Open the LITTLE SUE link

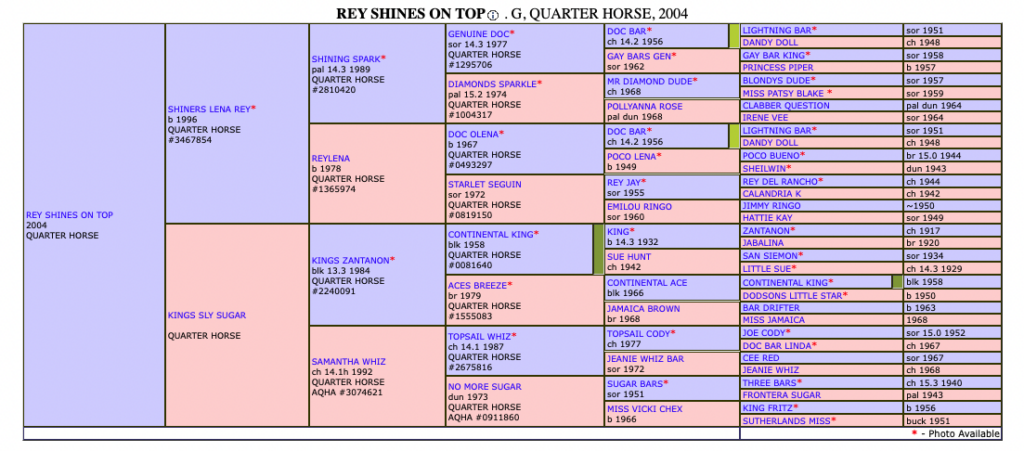tap(767, 268)
